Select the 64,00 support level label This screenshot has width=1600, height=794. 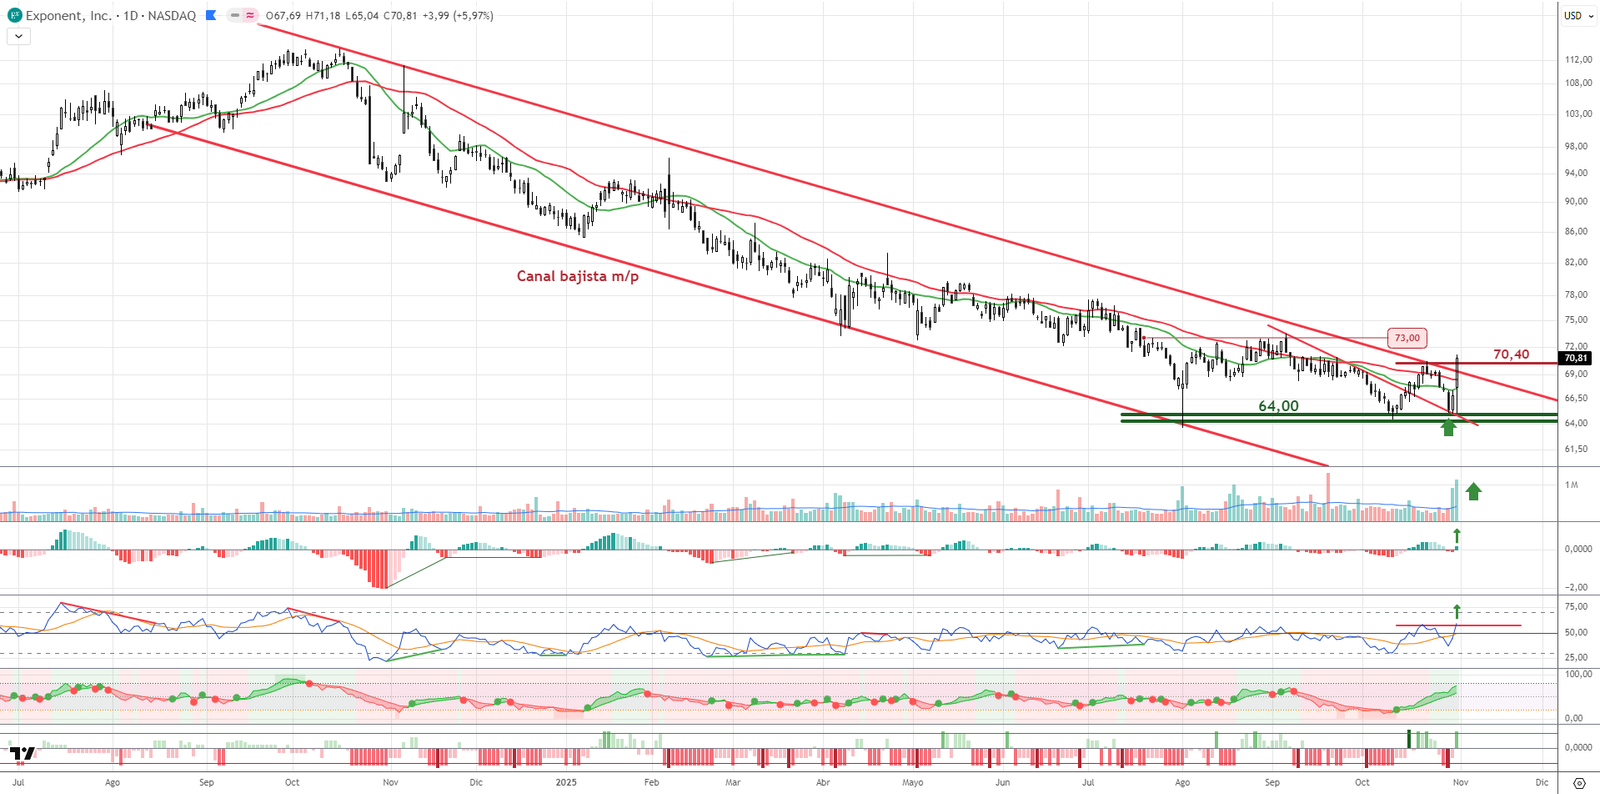[x=1278, y=406]
